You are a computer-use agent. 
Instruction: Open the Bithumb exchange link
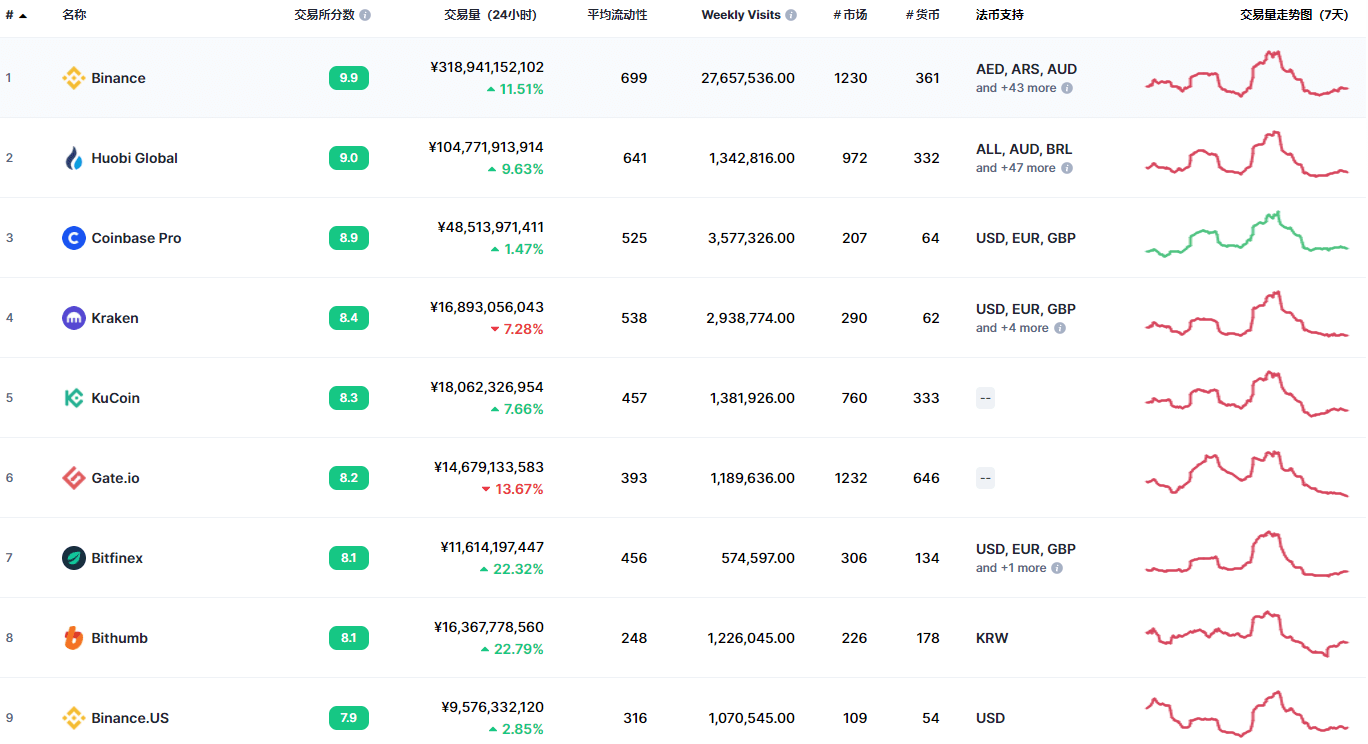click(119, 638)
